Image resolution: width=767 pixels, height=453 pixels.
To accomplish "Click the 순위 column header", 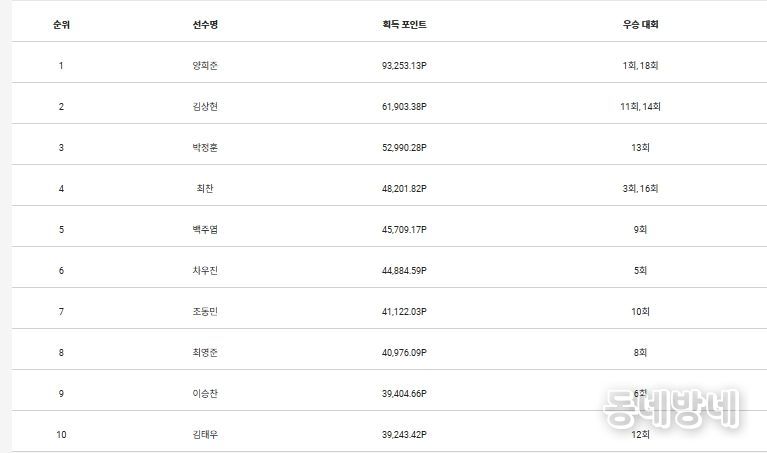I will pyautogui.click(x=61, y=25).
